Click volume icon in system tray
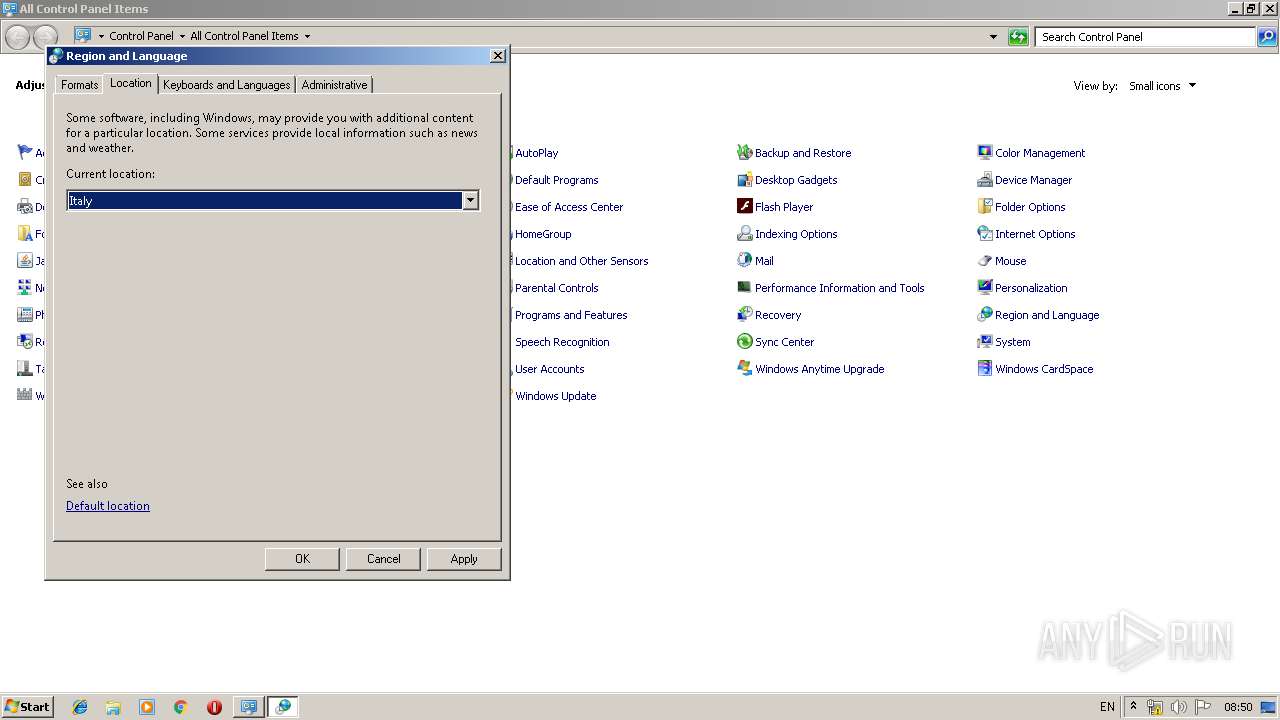Screen dimensions: 1280x720 pos(1179,707)
